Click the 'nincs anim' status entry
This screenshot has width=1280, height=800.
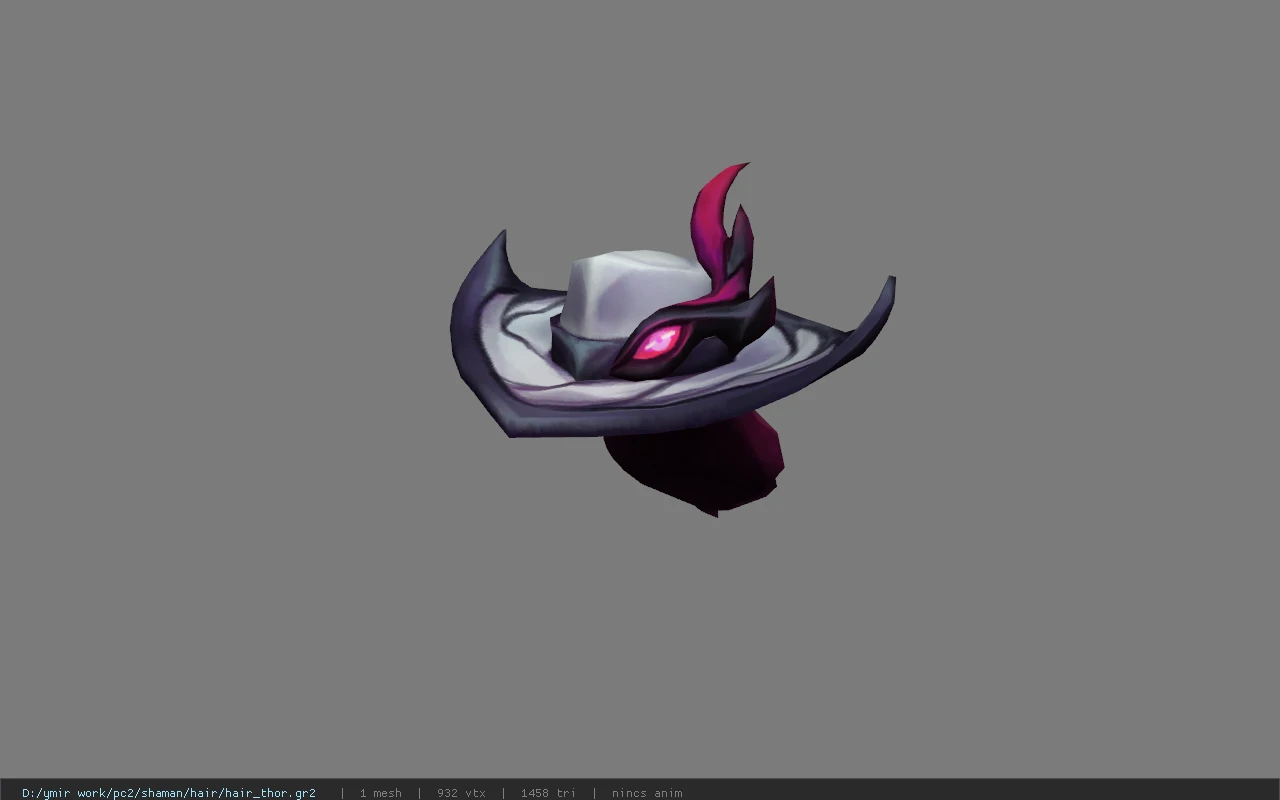[x=647, y=793]
